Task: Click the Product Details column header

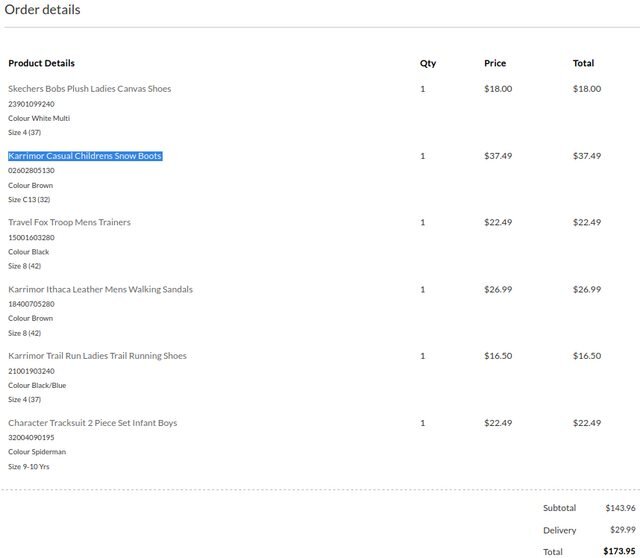Action: 41,63
